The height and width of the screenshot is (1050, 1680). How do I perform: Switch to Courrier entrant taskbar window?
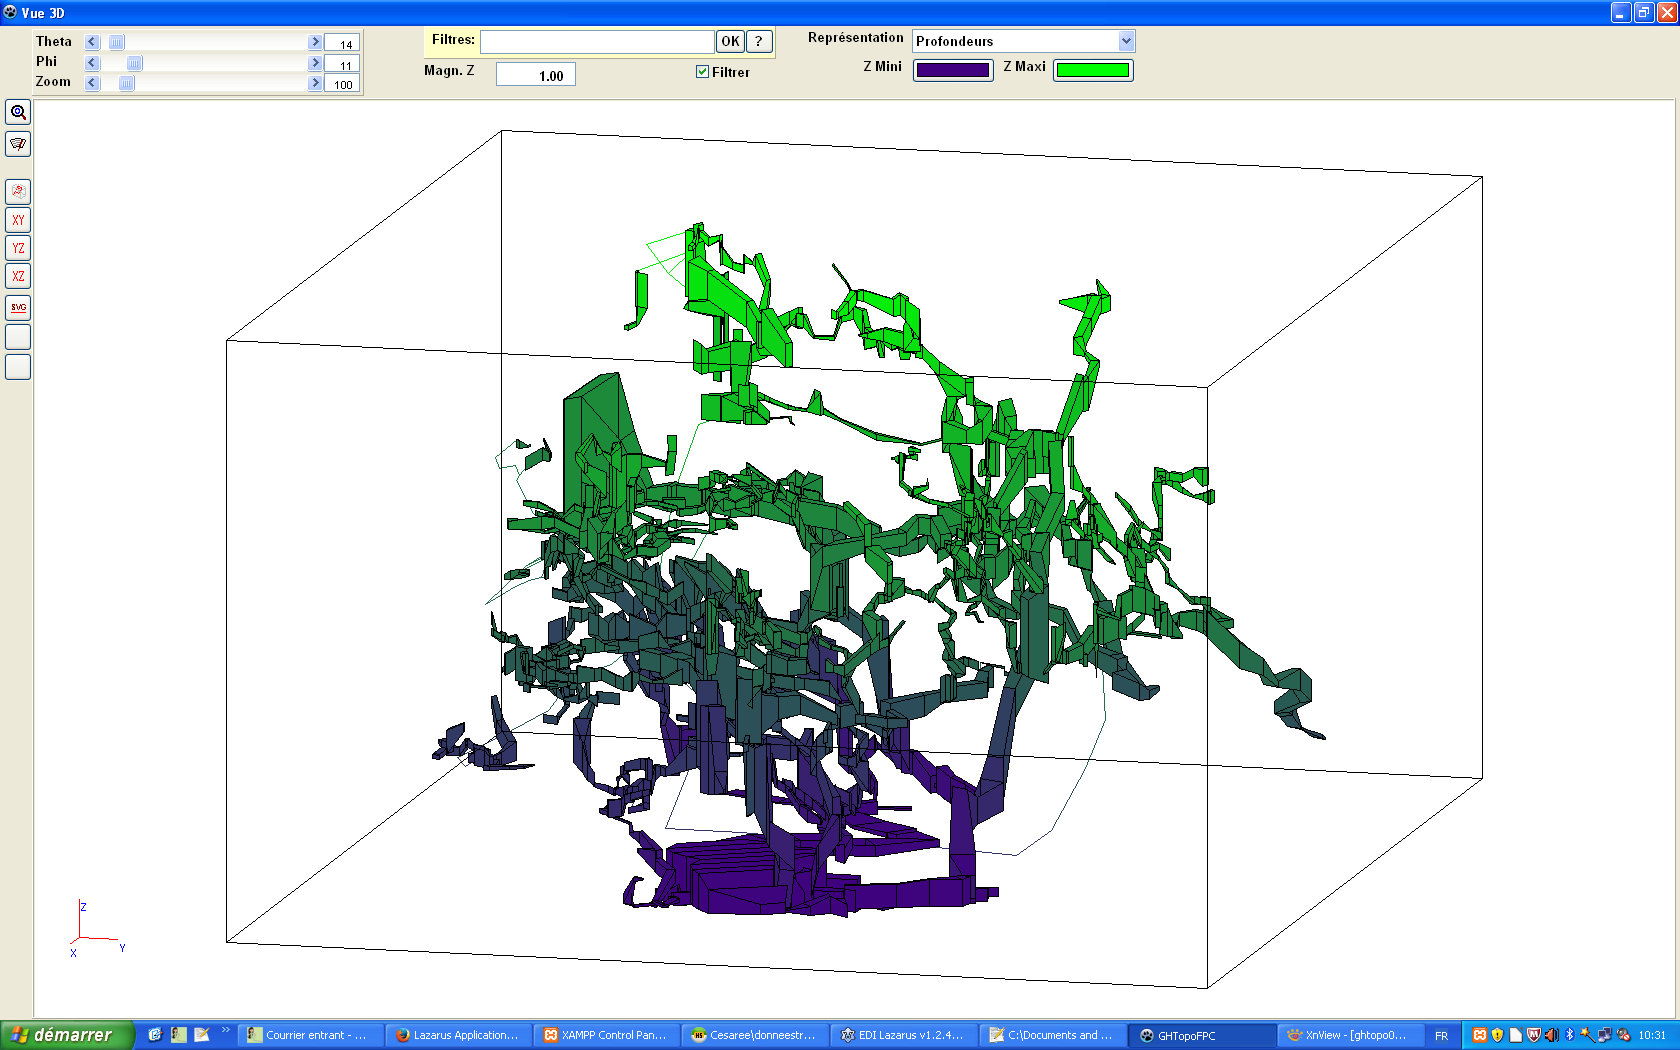pos(312,1035)
